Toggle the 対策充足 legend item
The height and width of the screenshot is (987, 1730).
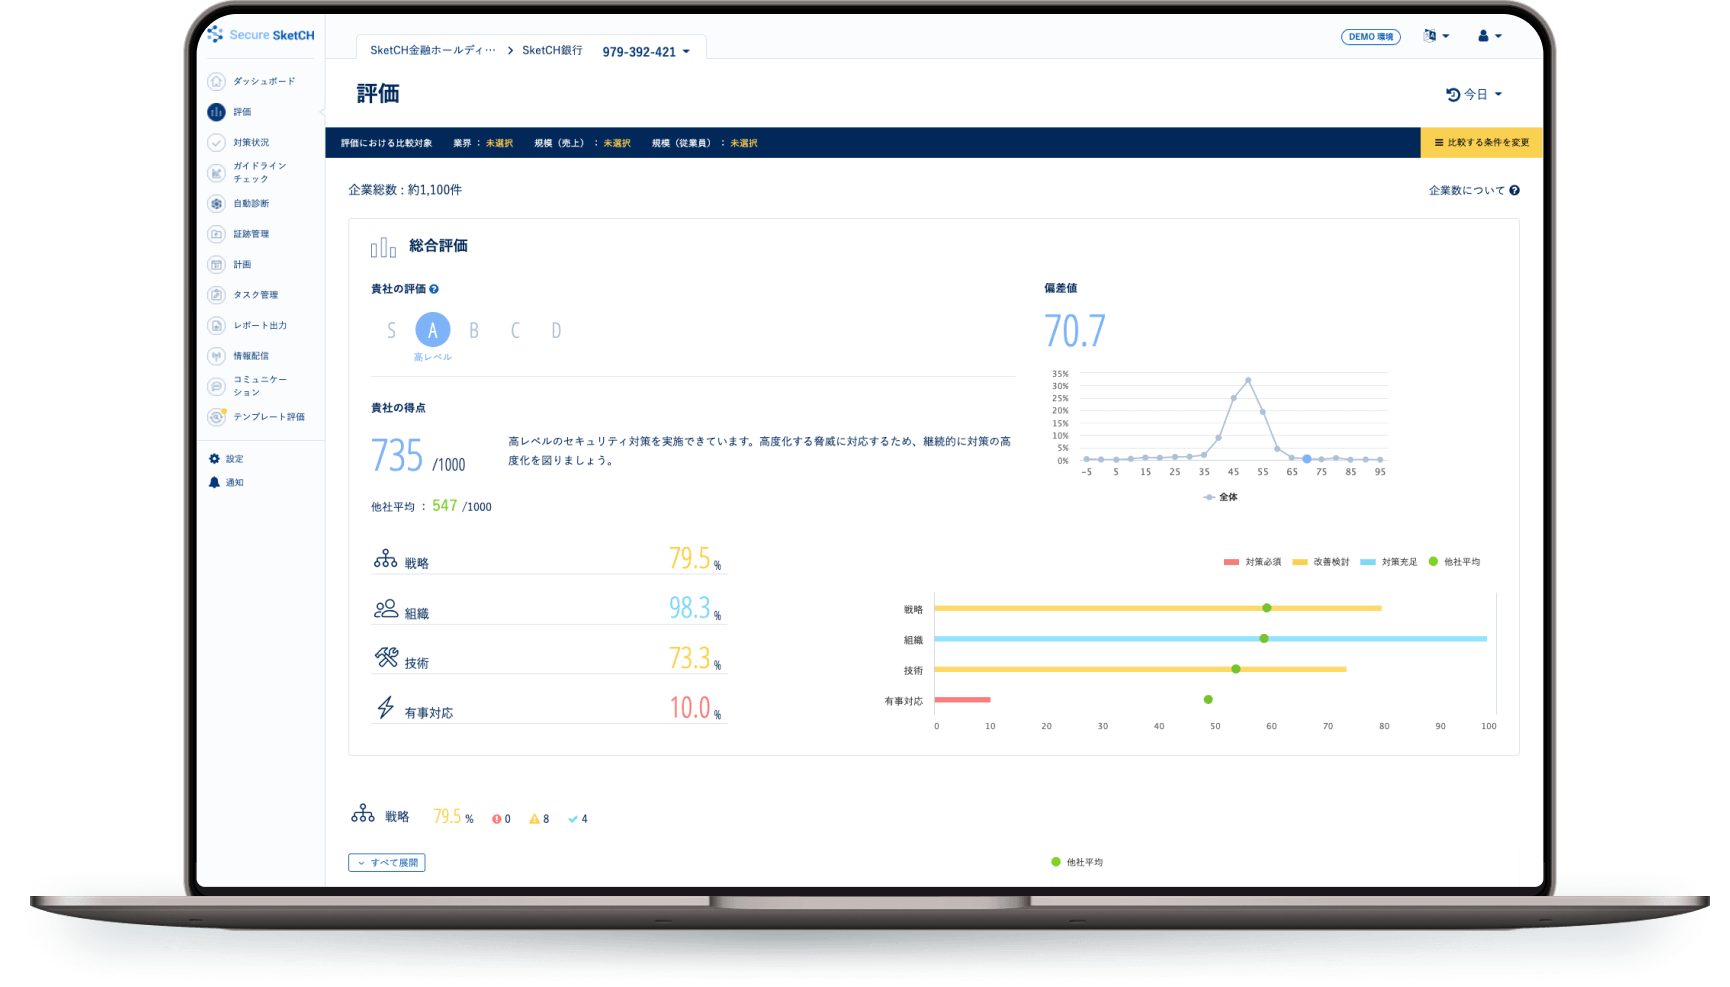[1389, 562]
